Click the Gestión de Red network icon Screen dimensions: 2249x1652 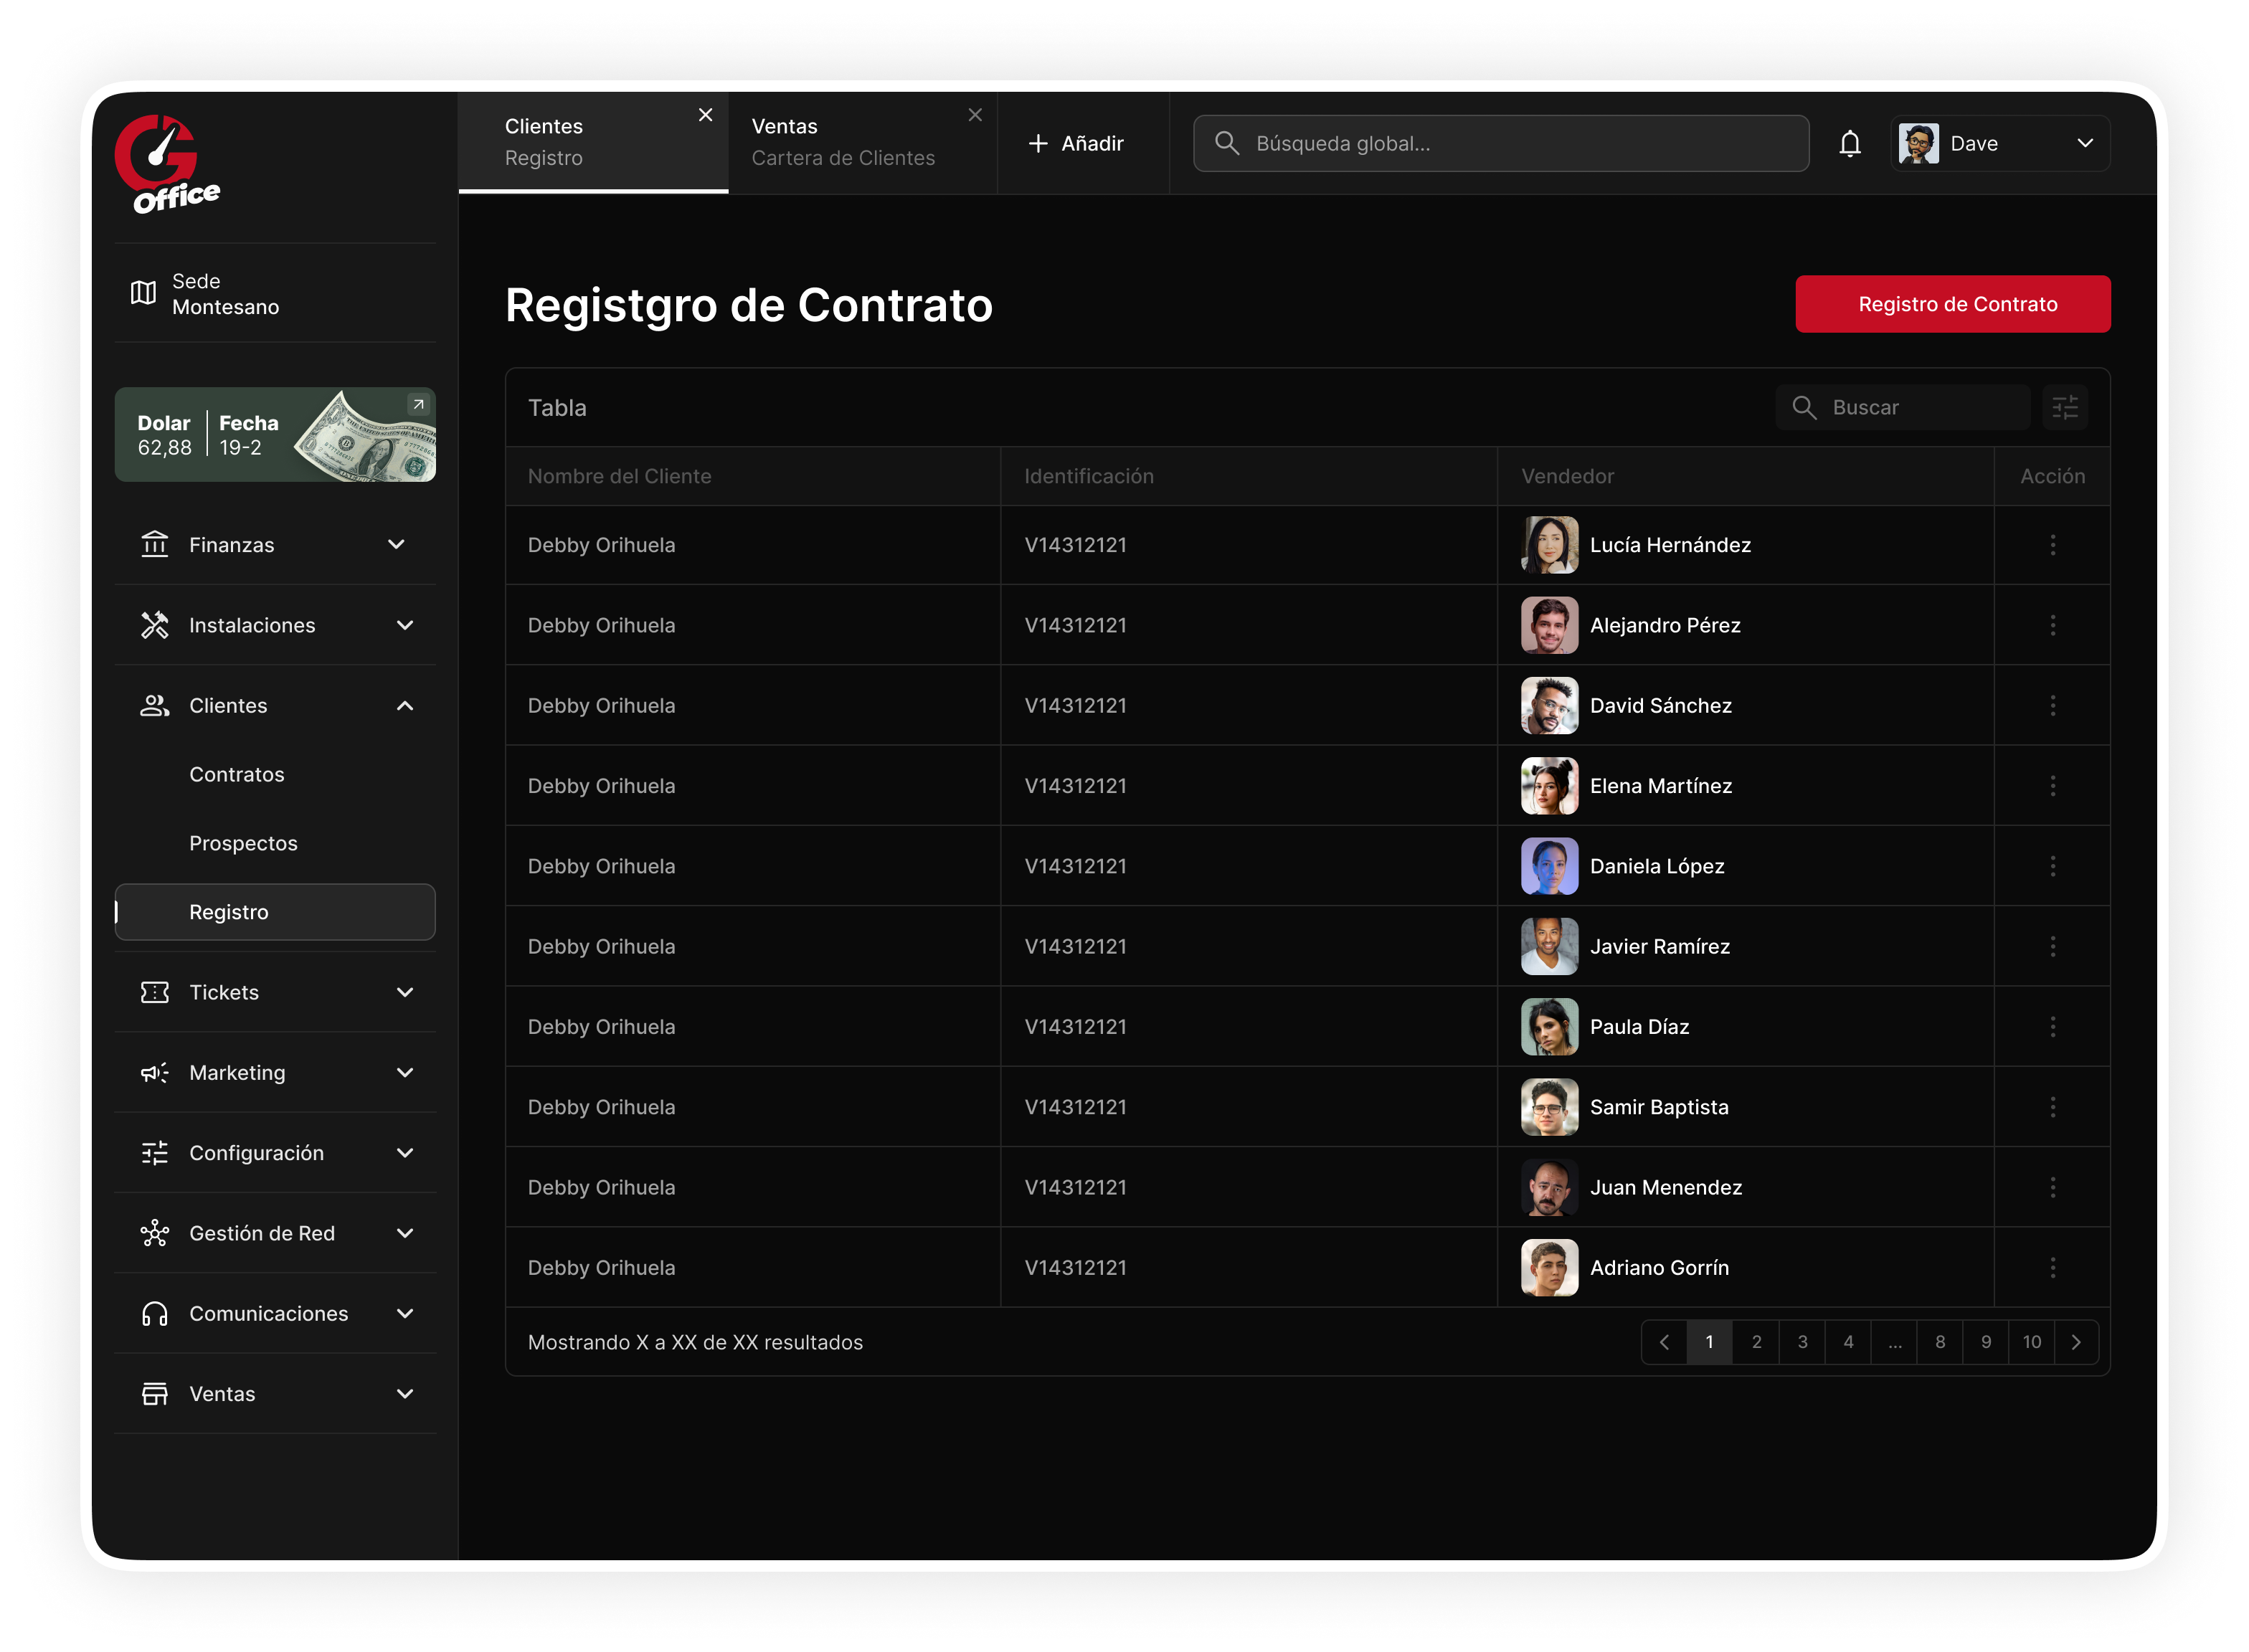(154, 1233)
